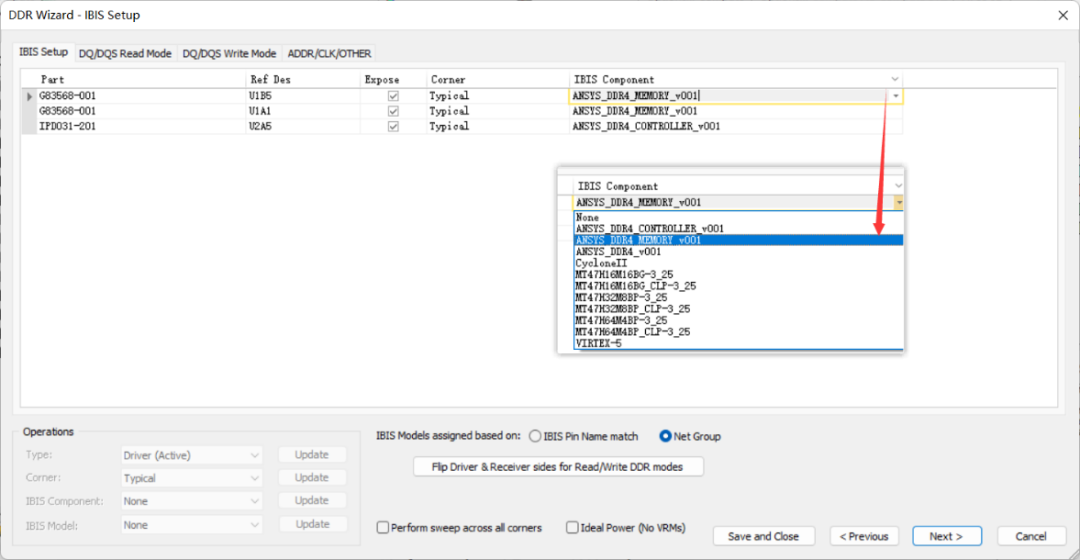
Task: Click Typical corner cell in U2A5 row
Action: (497, 127)
